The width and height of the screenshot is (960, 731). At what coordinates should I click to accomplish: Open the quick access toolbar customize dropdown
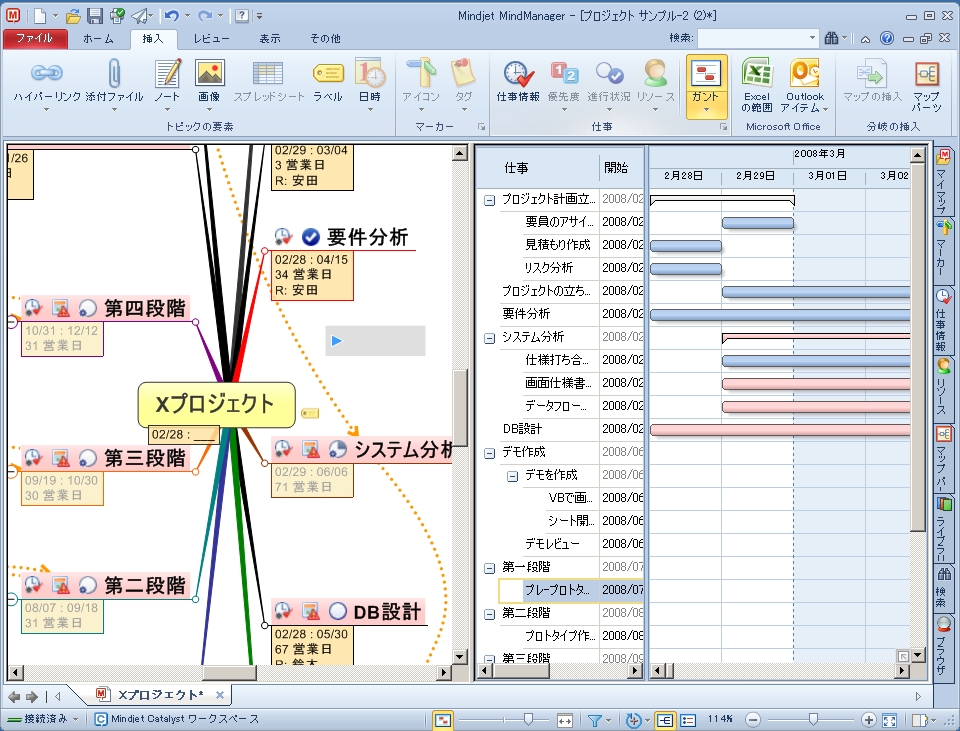[260, 16]
